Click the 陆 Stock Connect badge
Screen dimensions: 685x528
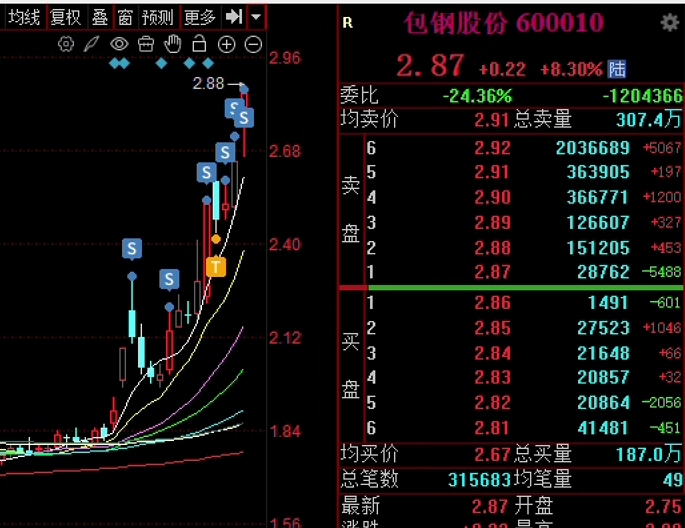click(616, 69)
